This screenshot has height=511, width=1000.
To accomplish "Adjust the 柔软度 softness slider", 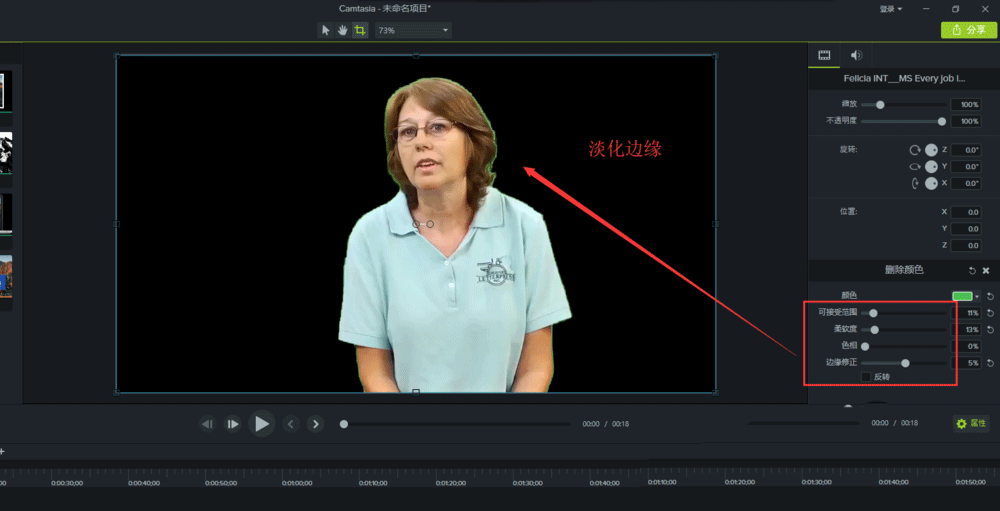I will (875, 330).
